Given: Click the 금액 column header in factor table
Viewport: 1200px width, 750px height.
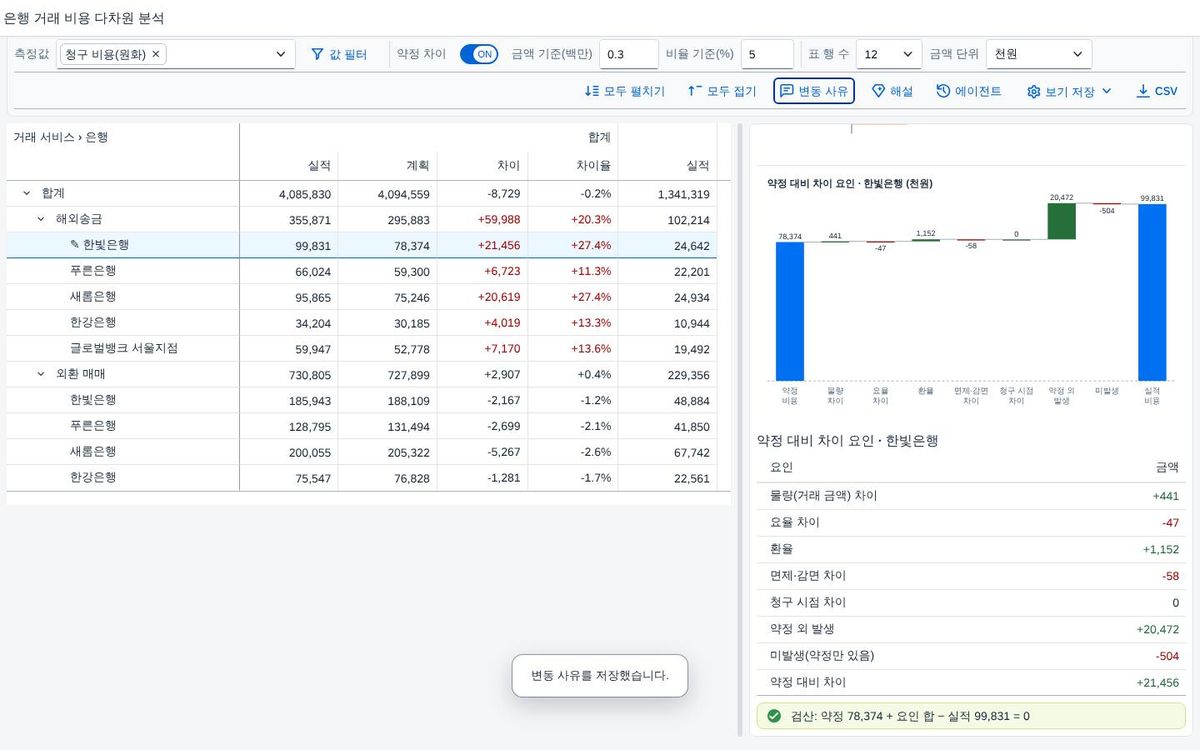Looking at the screenshot, I should point(1167,467).
